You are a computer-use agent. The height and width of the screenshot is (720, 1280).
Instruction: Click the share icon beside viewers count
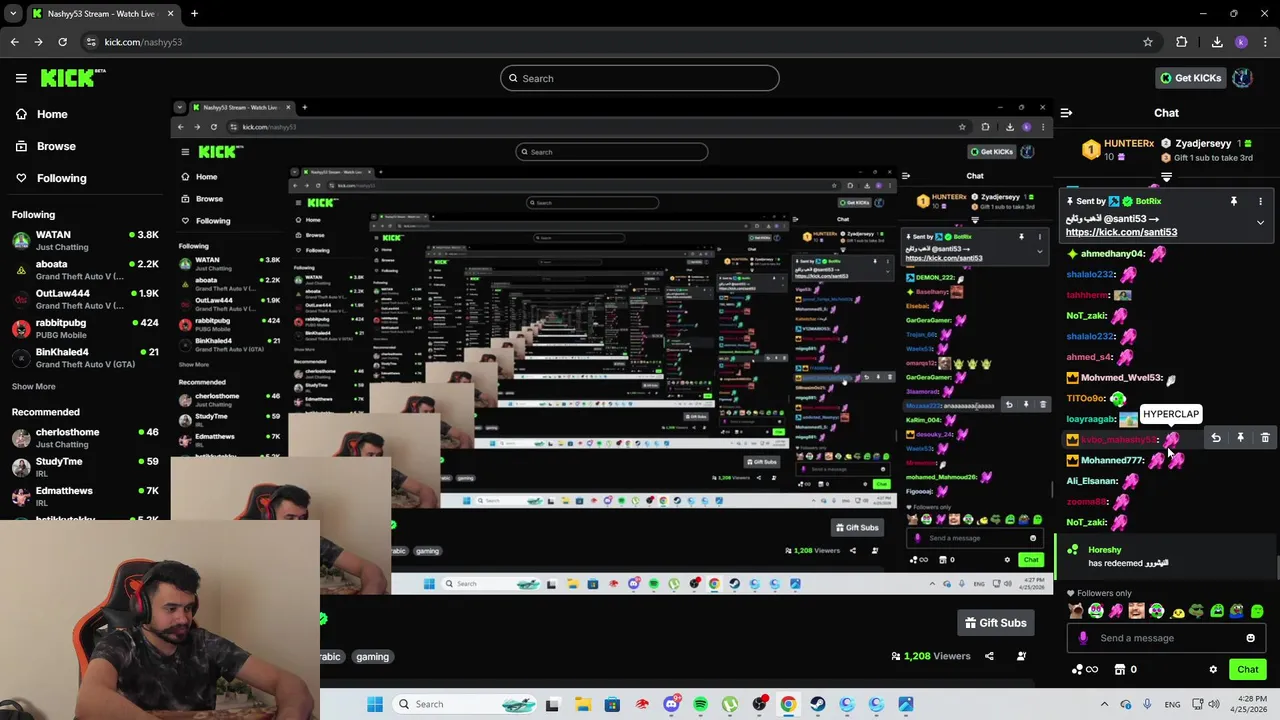click(x=989, y=656)
